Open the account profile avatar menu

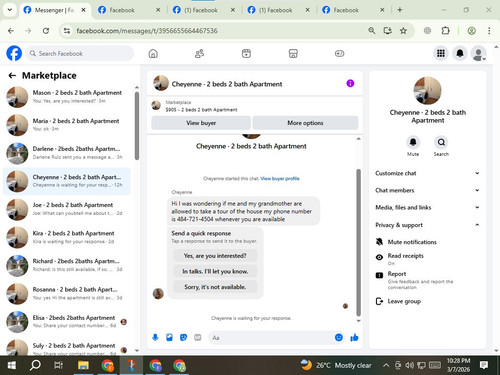(x=478, y=53)
